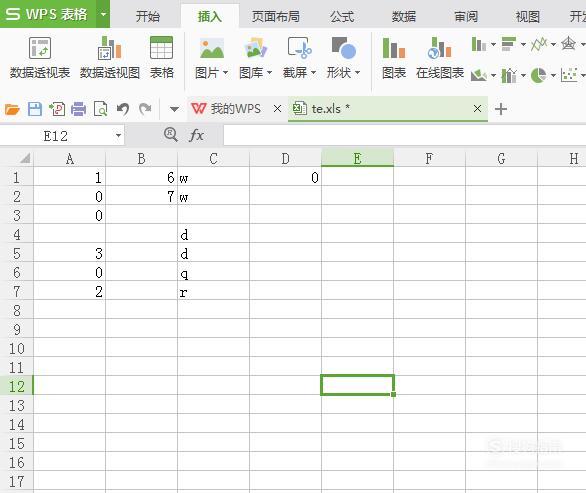586x493 pixels.
Task: Open print preview icon
Action: [101, 109]
